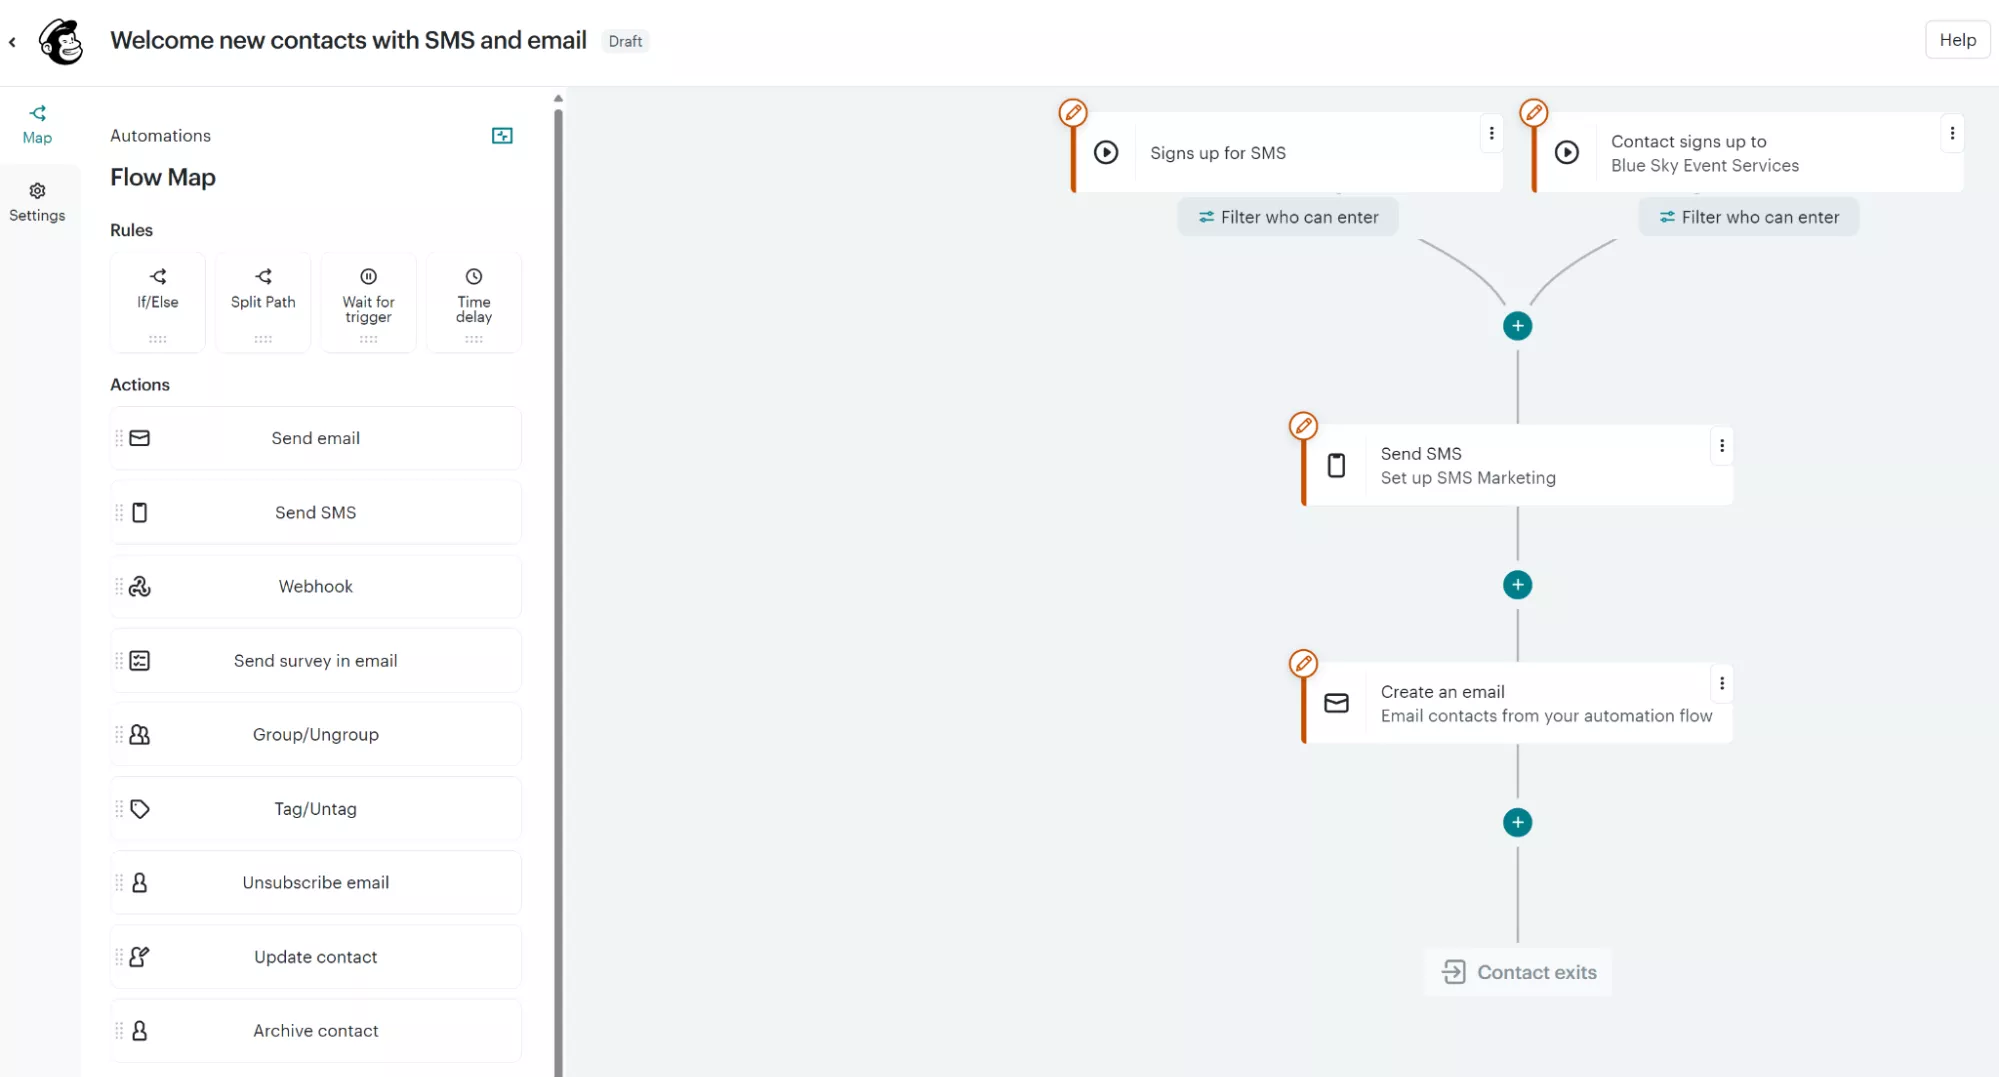Image resolution: width=1999 pixels, height=1077 pixels.
Task: Click the survey checklist icon
Action: click(140, 660)
